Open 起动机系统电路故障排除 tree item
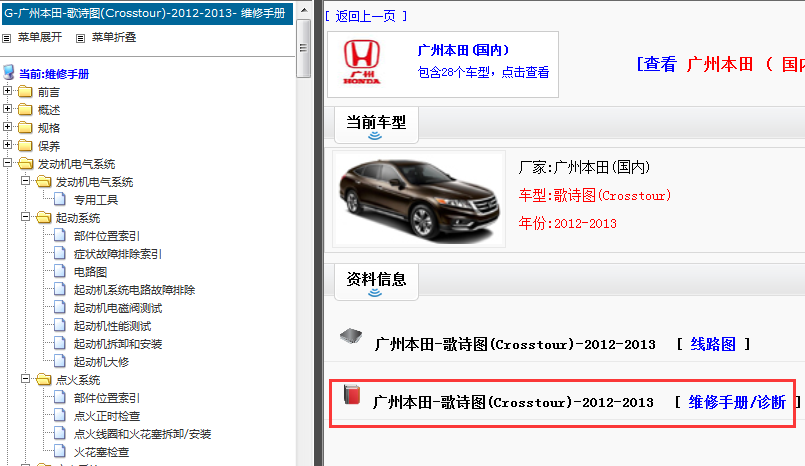 (135, 290)
